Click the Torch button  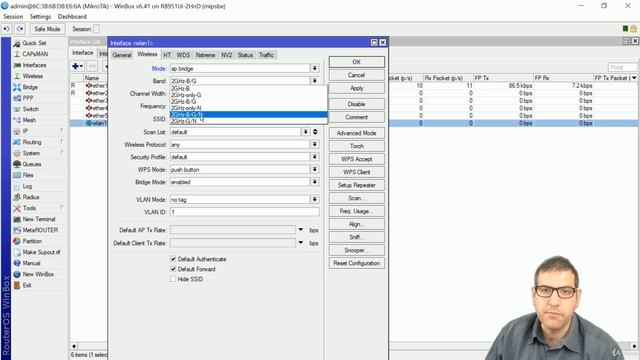pos(356,146)
